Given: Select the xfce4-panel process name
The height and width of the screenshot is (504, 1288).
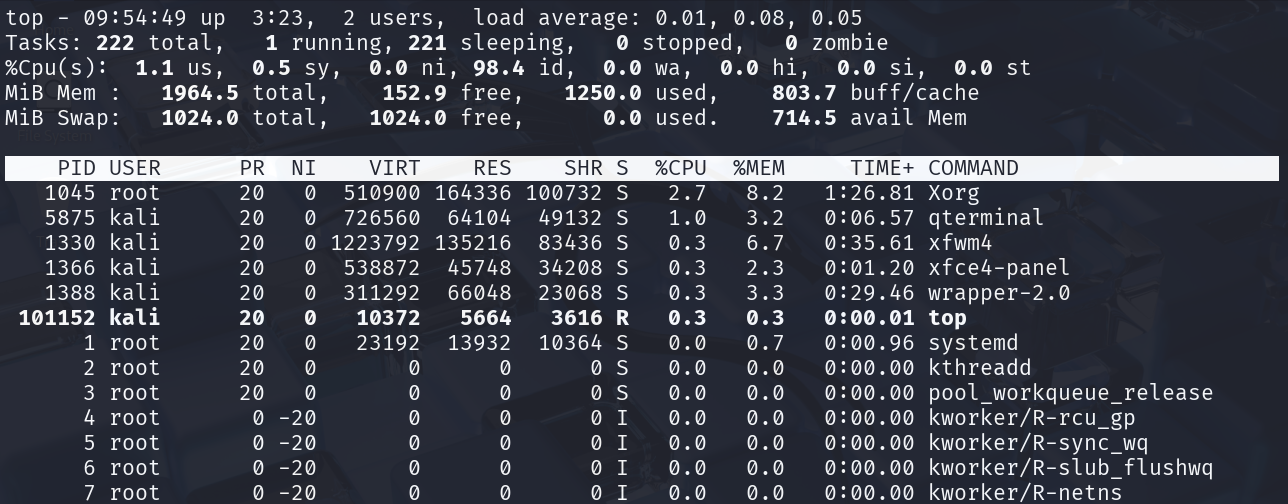Looking at the screenshot, I should point(998,268).
